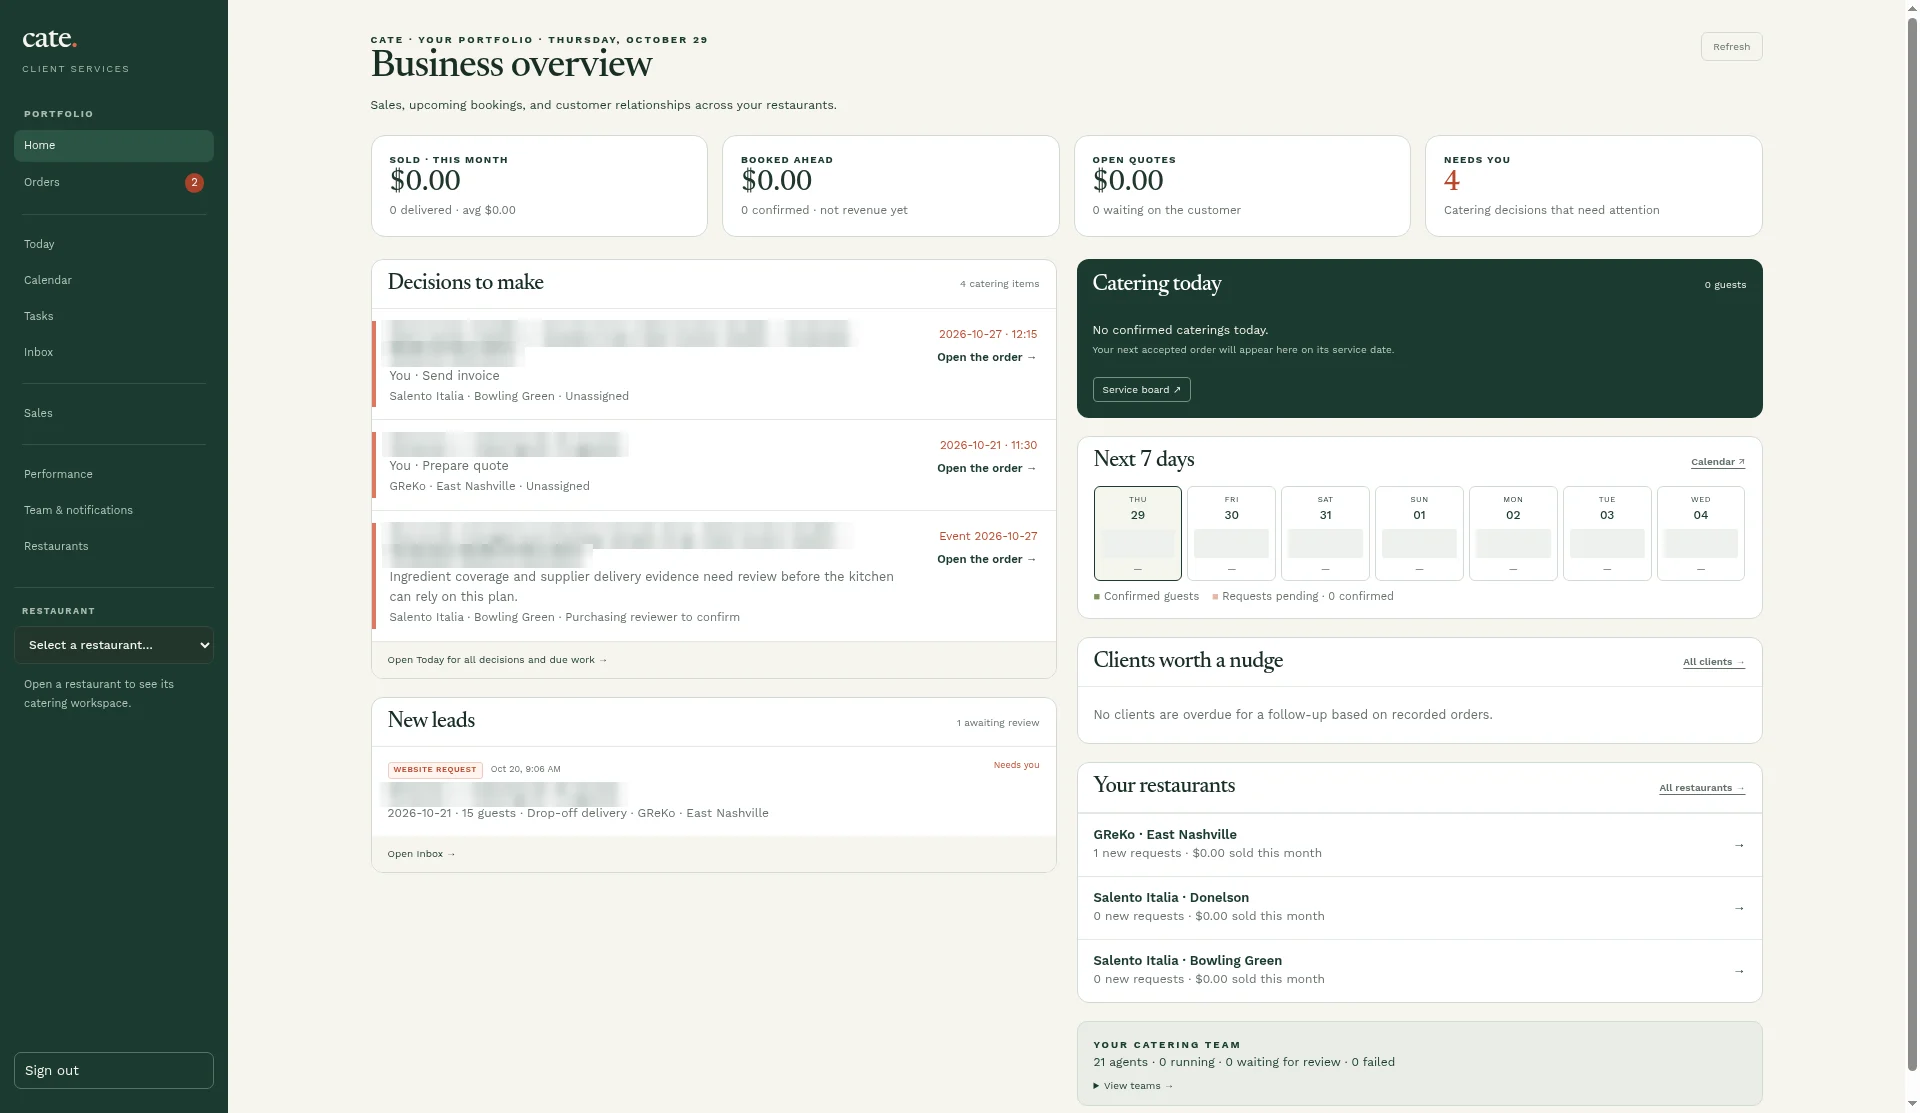Open Sales in the sidebar

point(114,413)
